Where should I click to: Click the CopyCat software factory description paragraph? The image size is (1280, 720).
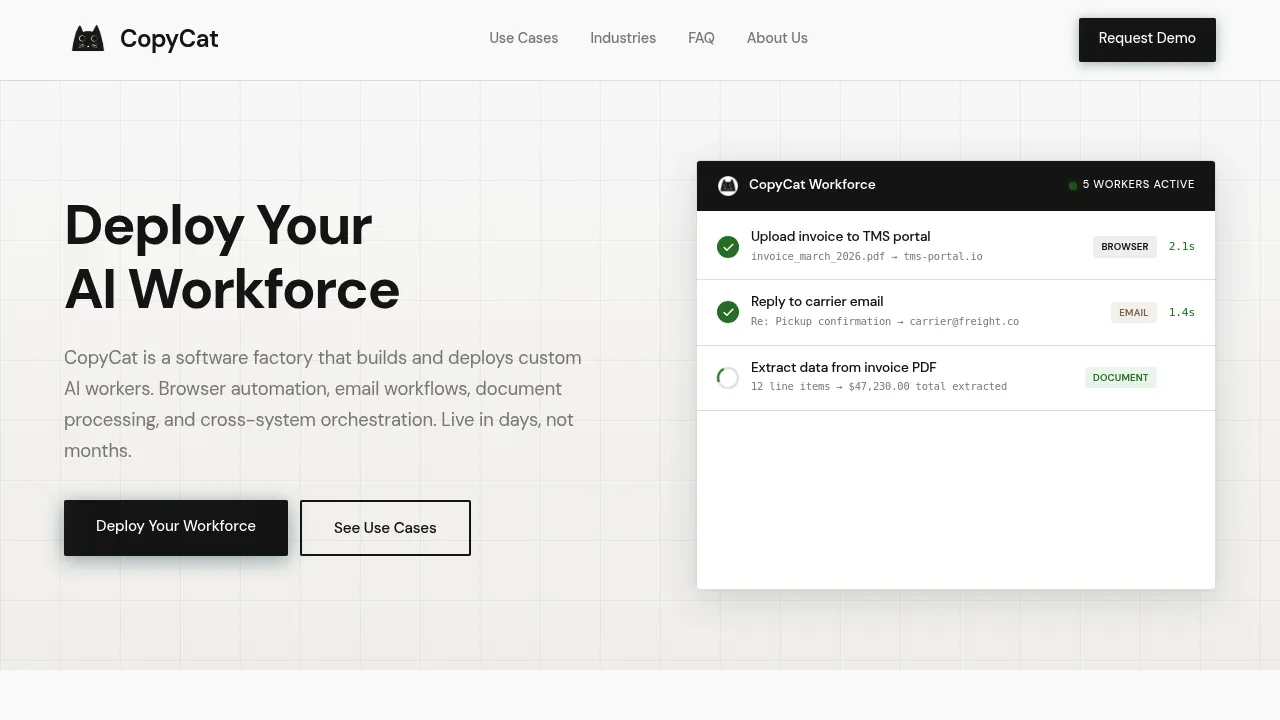[323, 404]
